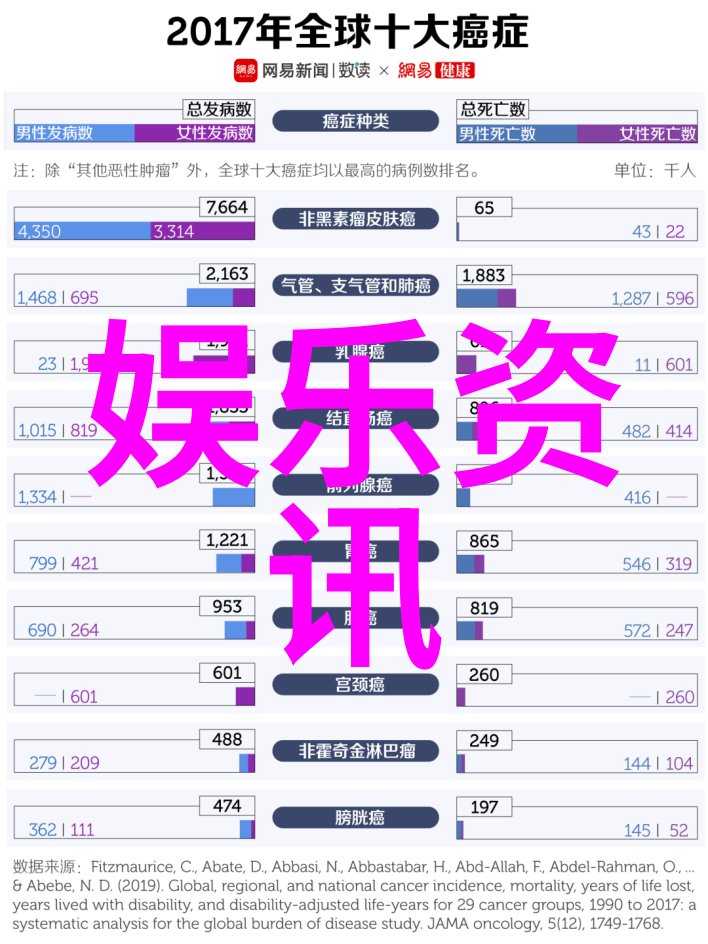
Task: Choose the 宫颈癌 category pill
Action: 356,685
